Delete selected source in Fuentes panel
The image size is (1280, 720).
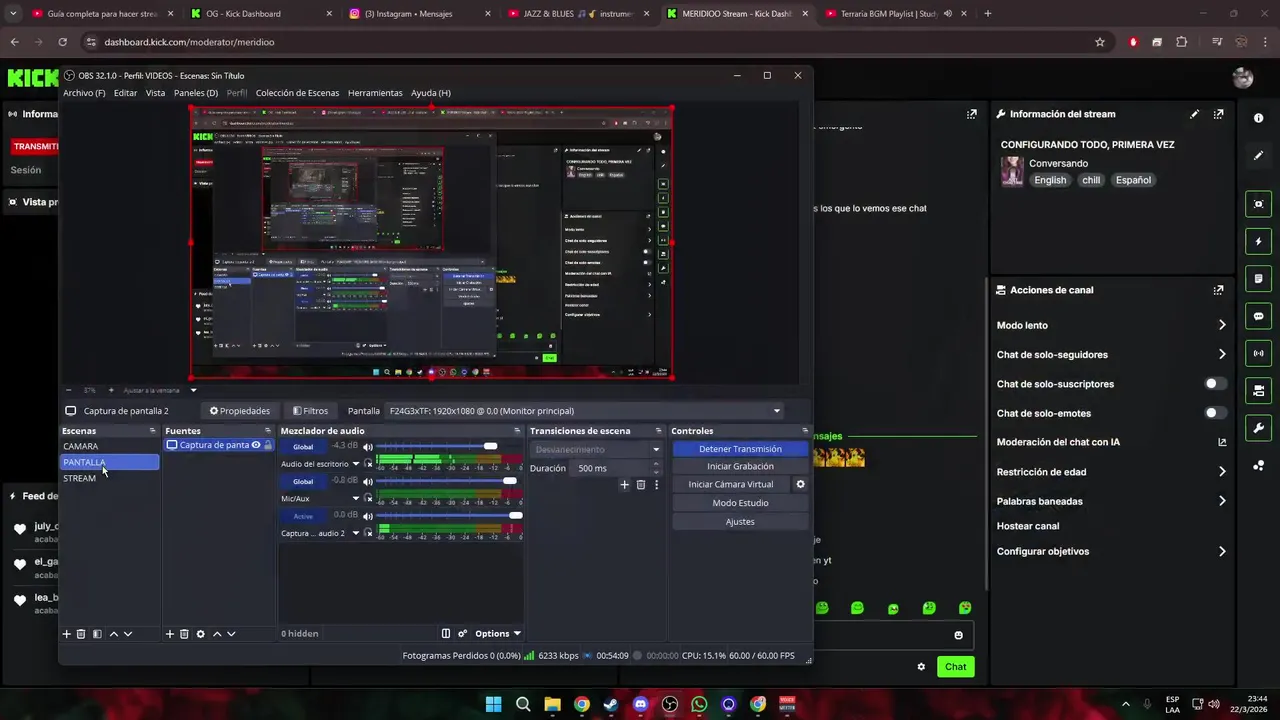click(x=184, y=634)
